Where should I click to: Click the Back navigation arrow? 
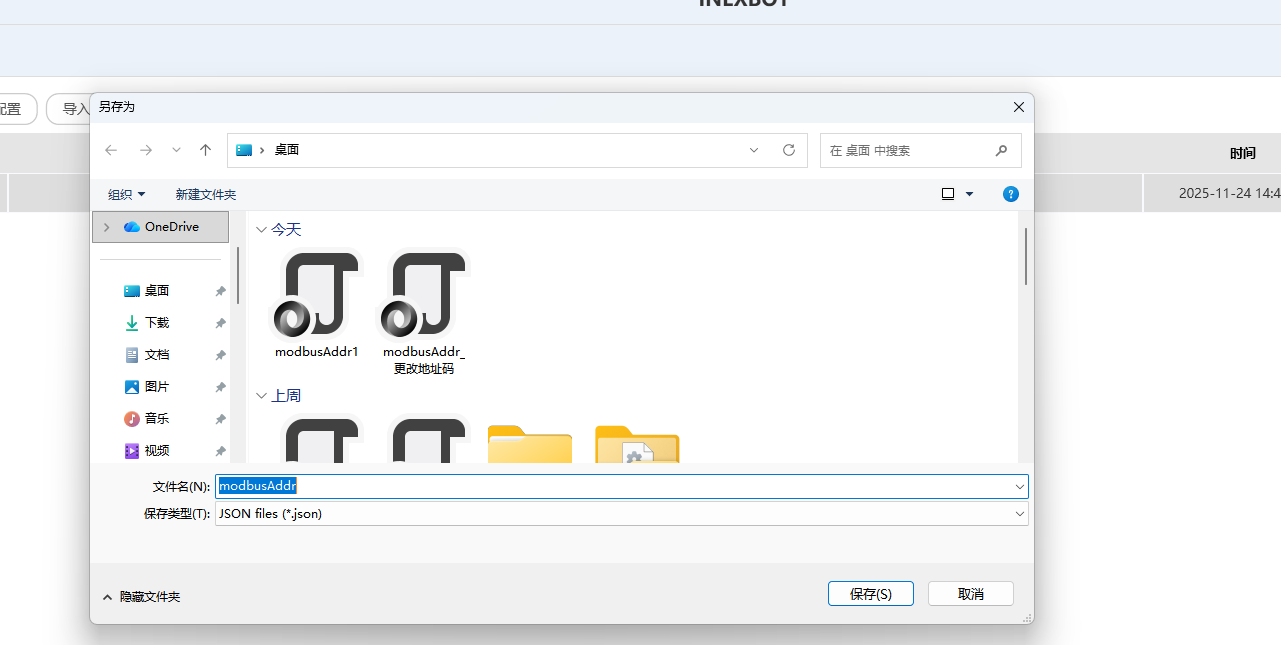(x=111, y=150)
